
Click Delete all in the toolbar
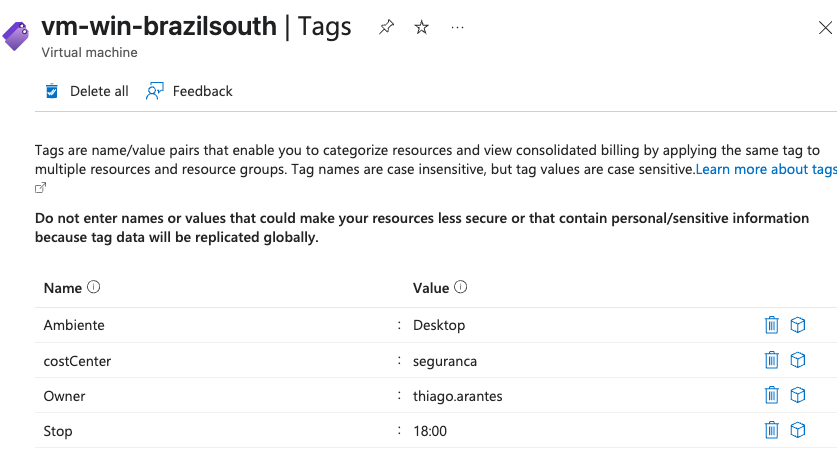86,91
